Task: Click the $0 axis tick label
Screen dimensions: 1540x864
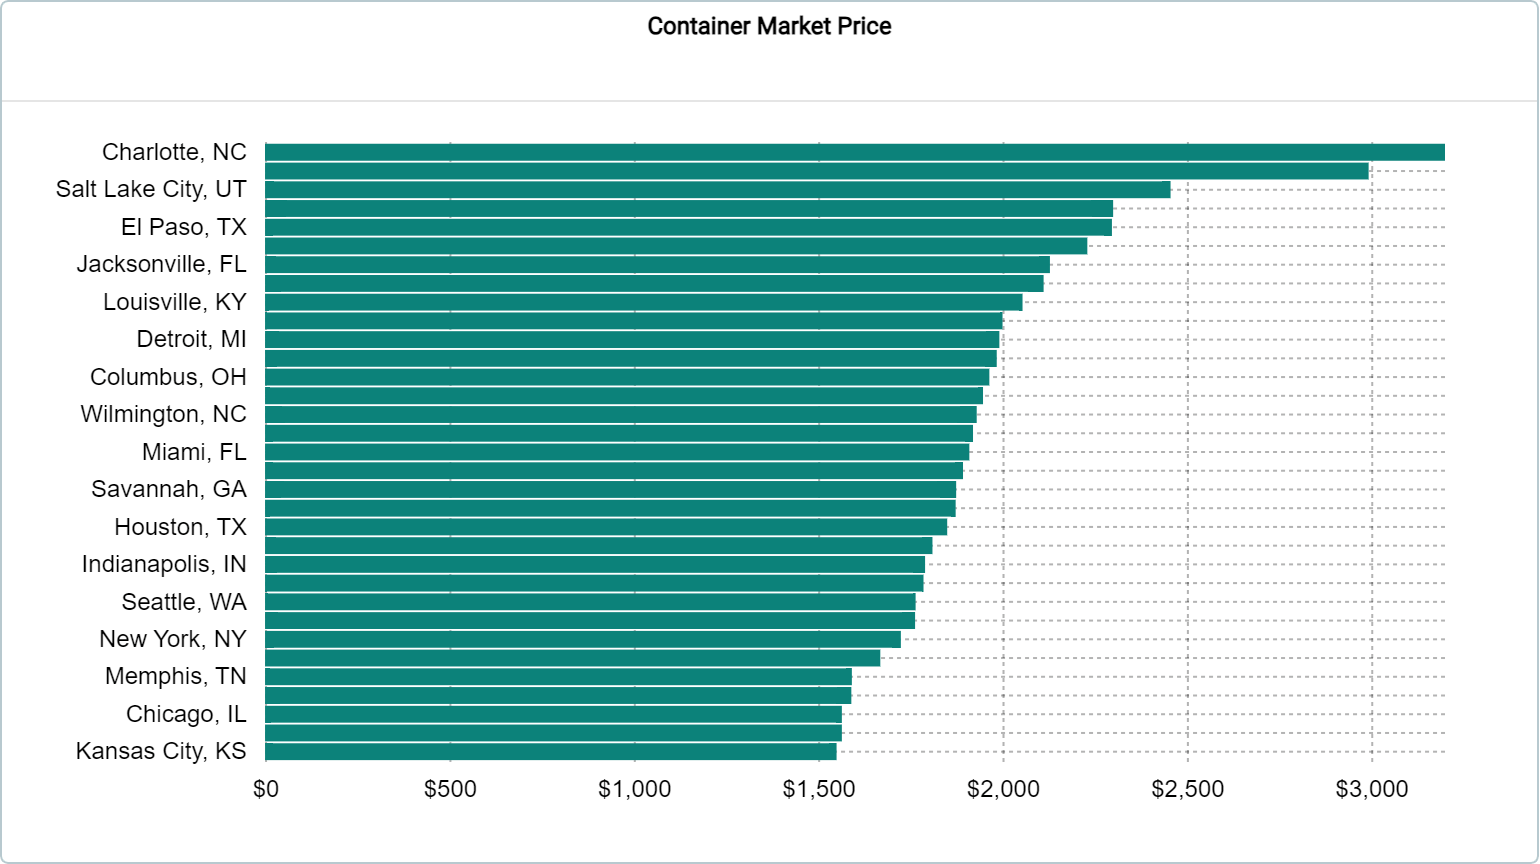Action: (x=266, y=789)
